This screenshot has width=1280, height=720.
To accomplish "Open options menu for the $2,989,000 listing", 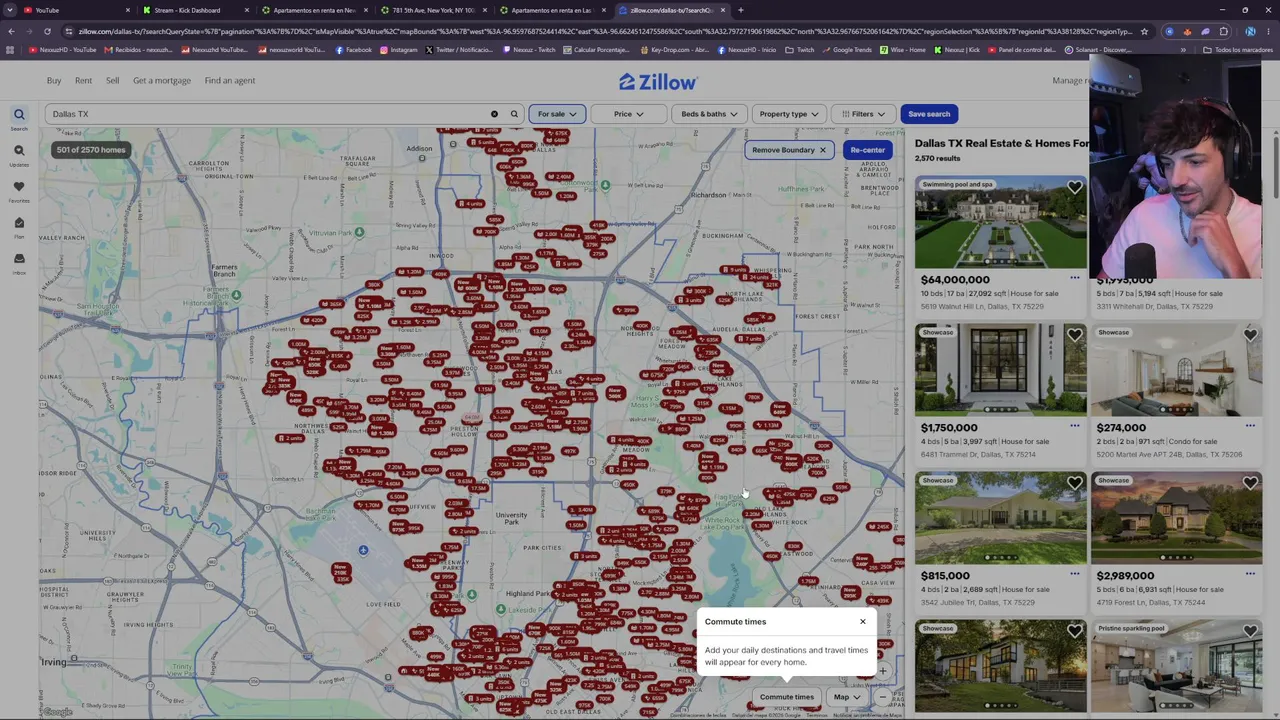I will pos(1250,575).
